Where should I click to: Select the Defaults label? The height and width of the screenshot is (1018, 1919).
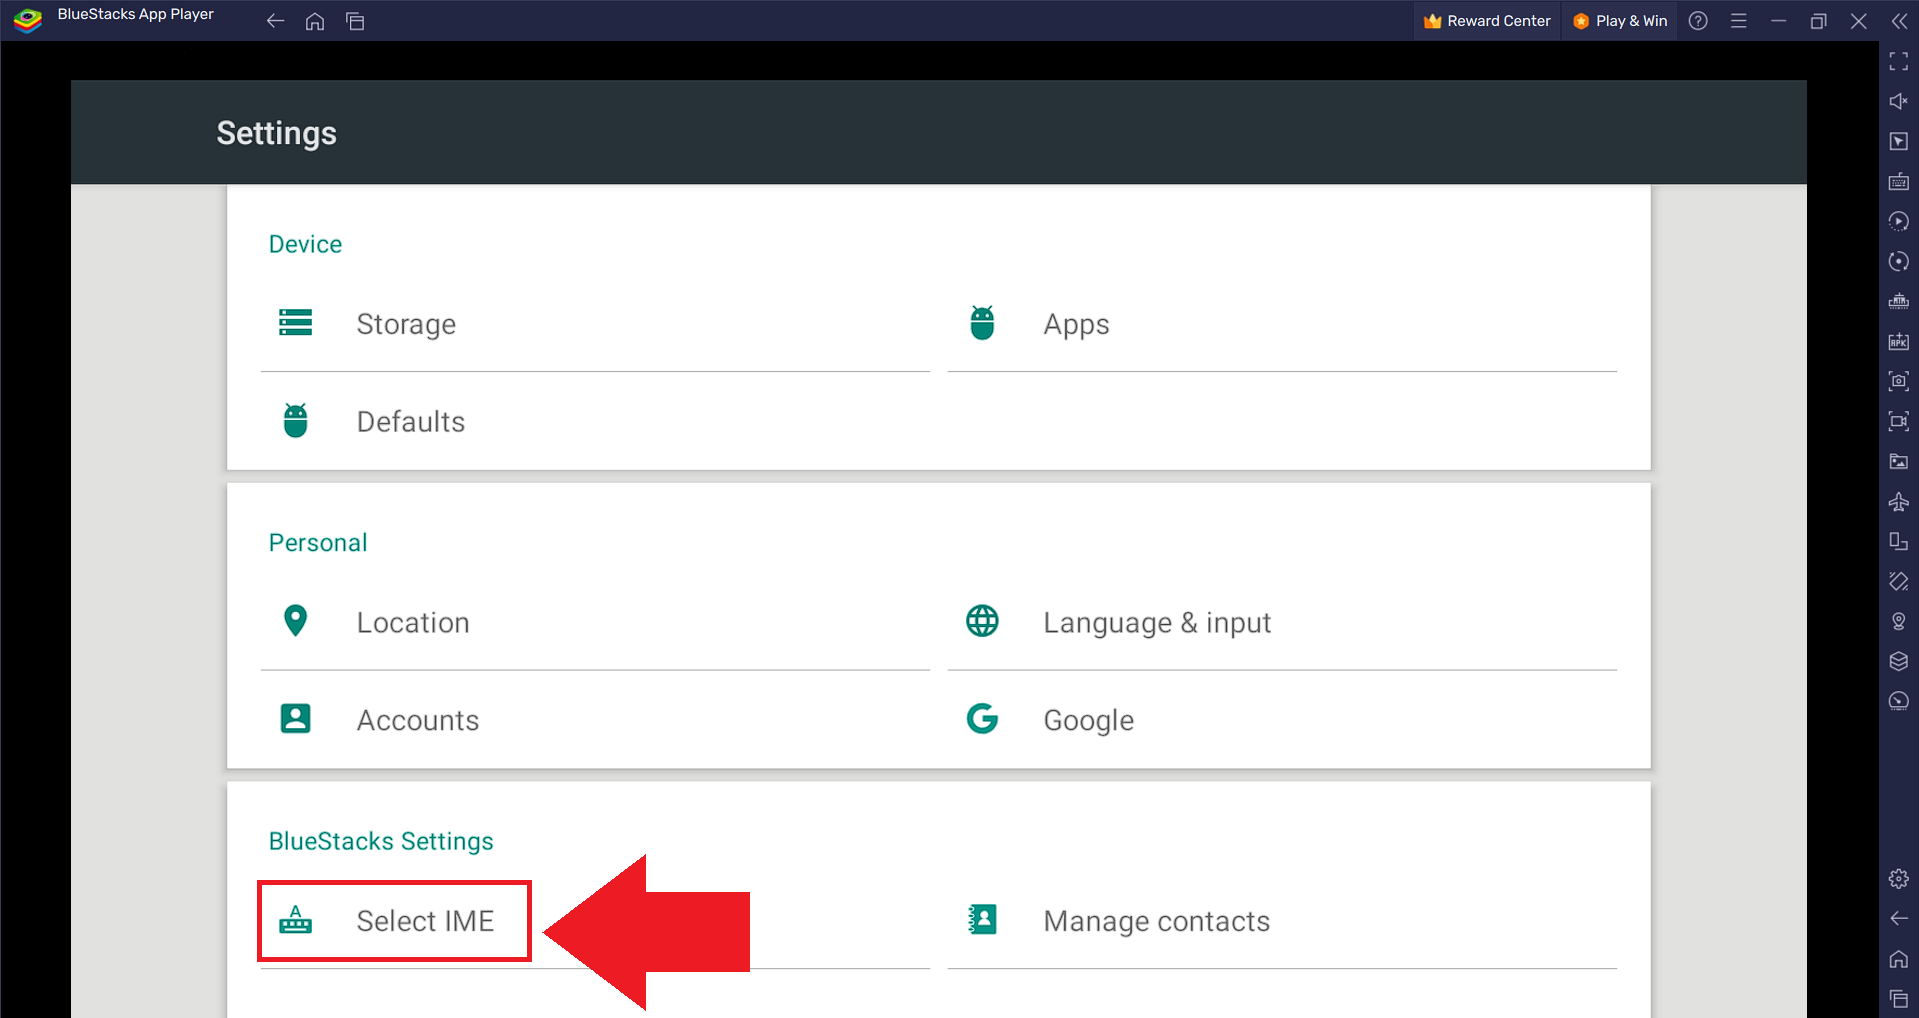click(x=411, y=422)
